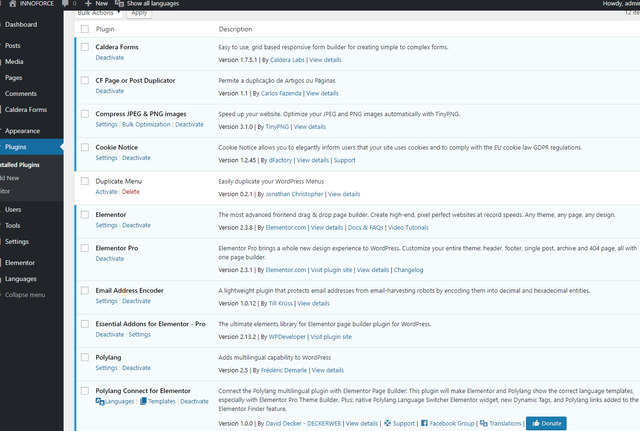Open Users in the sidebar
Image resolution: width=640 pixels, height=431 pixels.
click(x=13, y=209)
